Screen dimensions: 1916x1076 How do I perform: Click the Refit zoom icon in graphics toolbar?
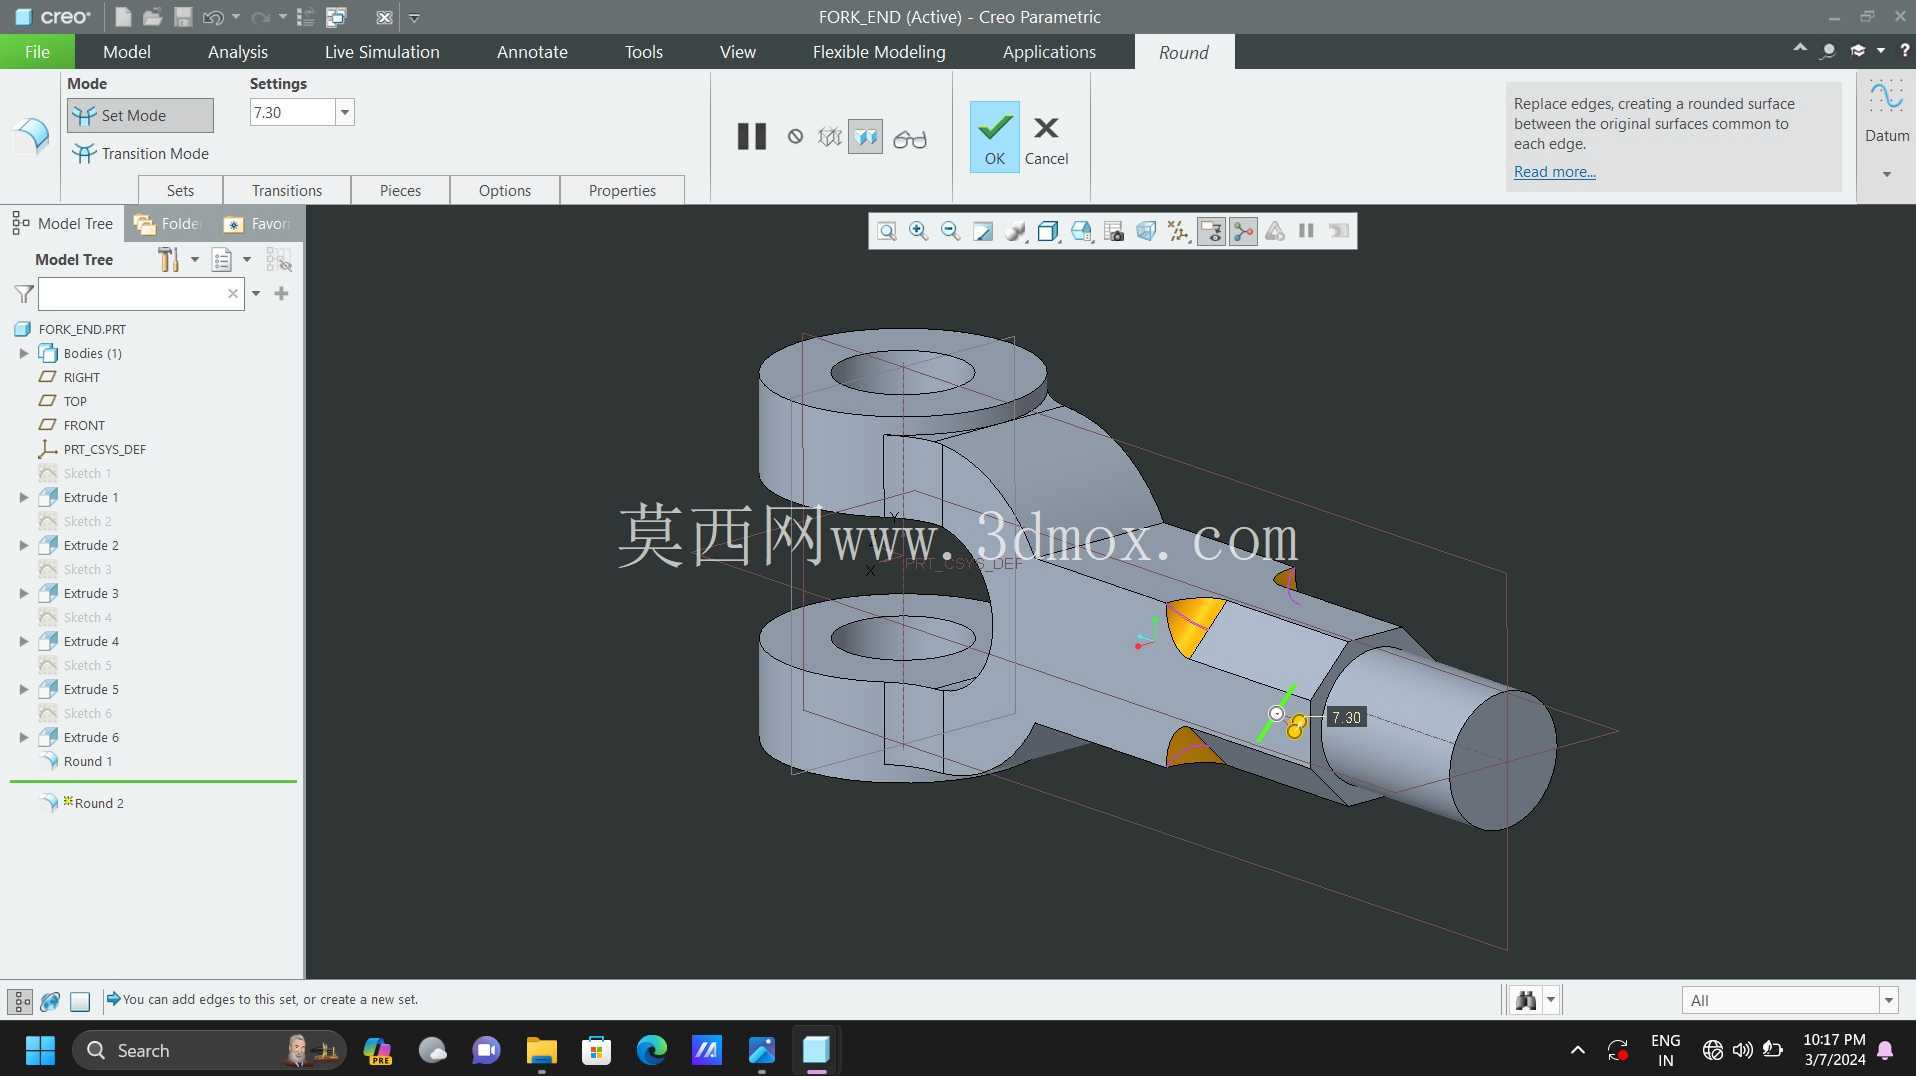pyautogui.click(x=887, y=232)
